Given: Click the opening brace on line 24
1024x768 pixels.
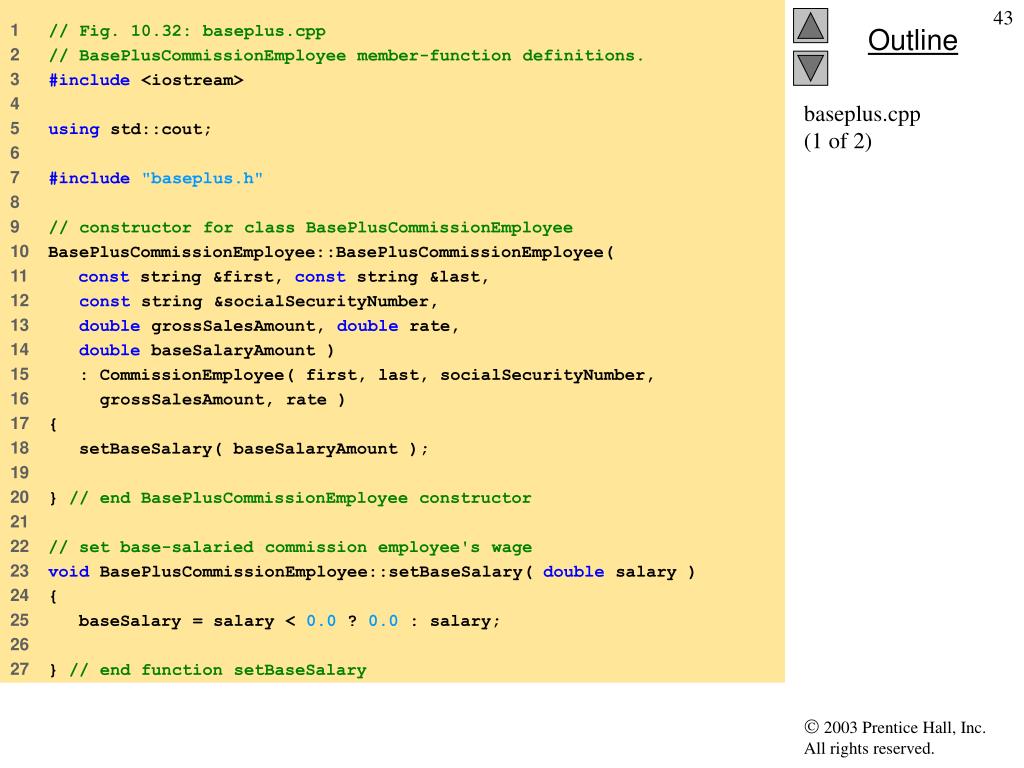Looking at the screenshot, I should click(x=53, y=596).
